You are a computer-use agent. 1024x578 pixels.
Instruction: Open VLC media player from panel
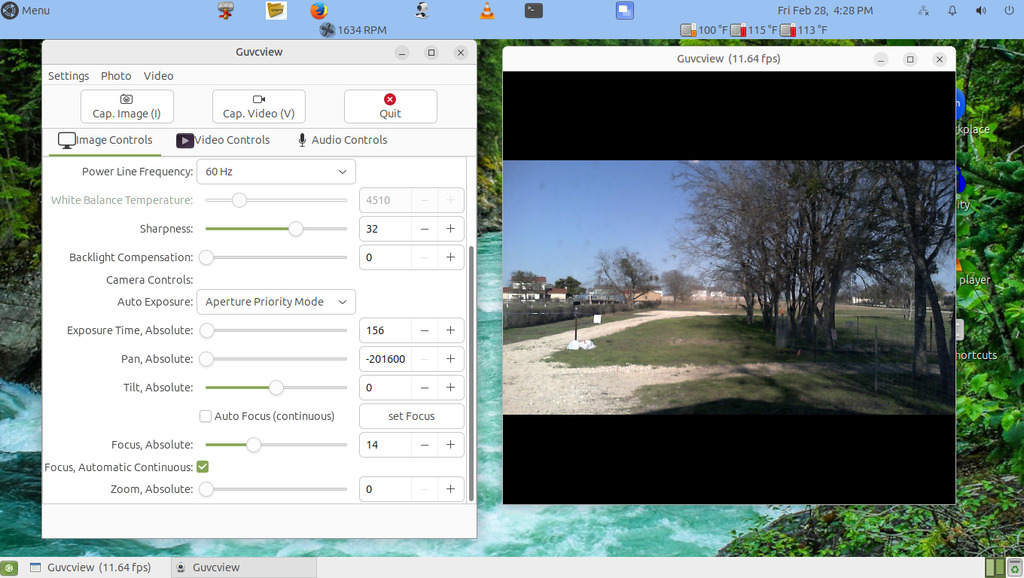pyautogui.click(x=487, y=11)
